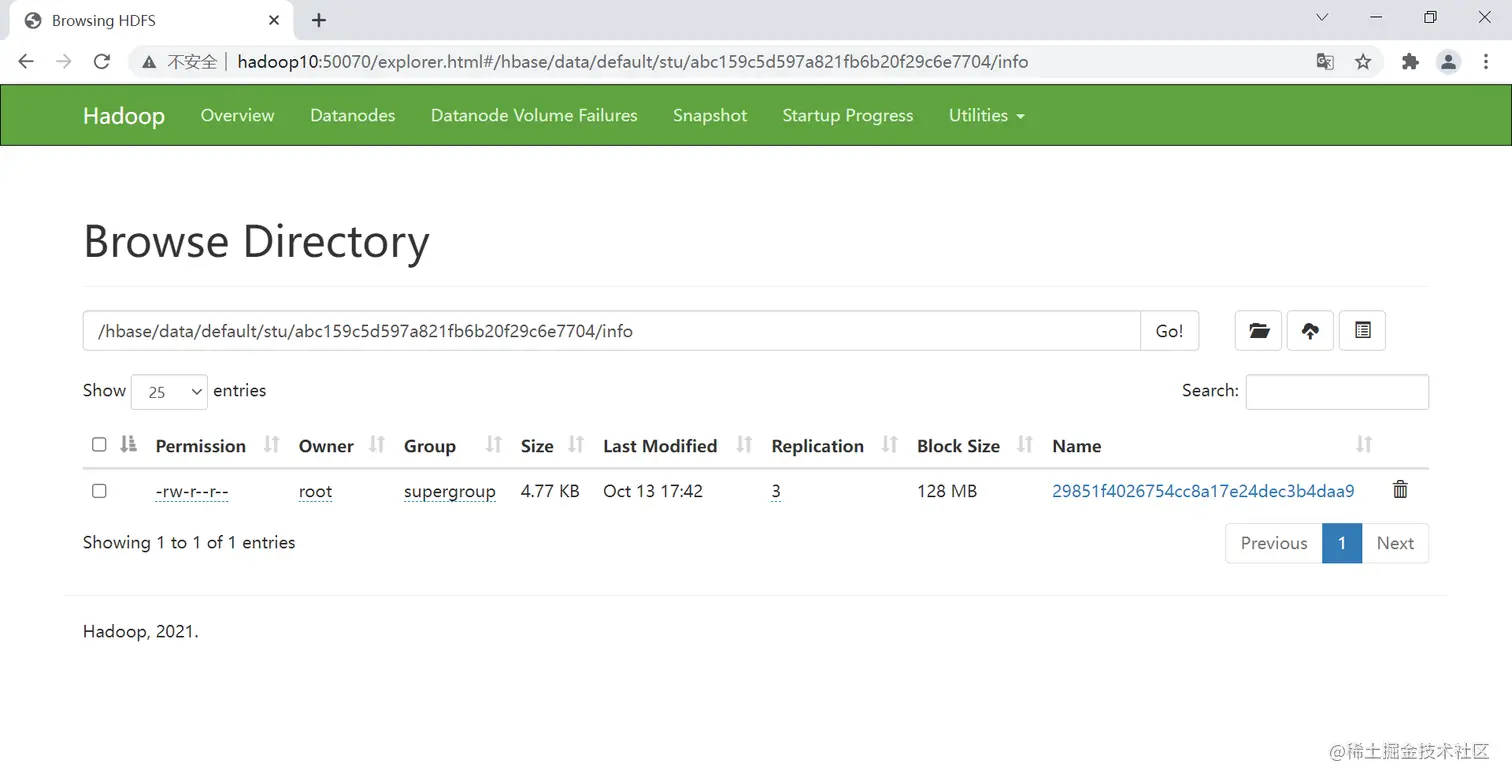
Task: Click Showing 1 to 1 of 1 entries
Action: tap(189, 542)
